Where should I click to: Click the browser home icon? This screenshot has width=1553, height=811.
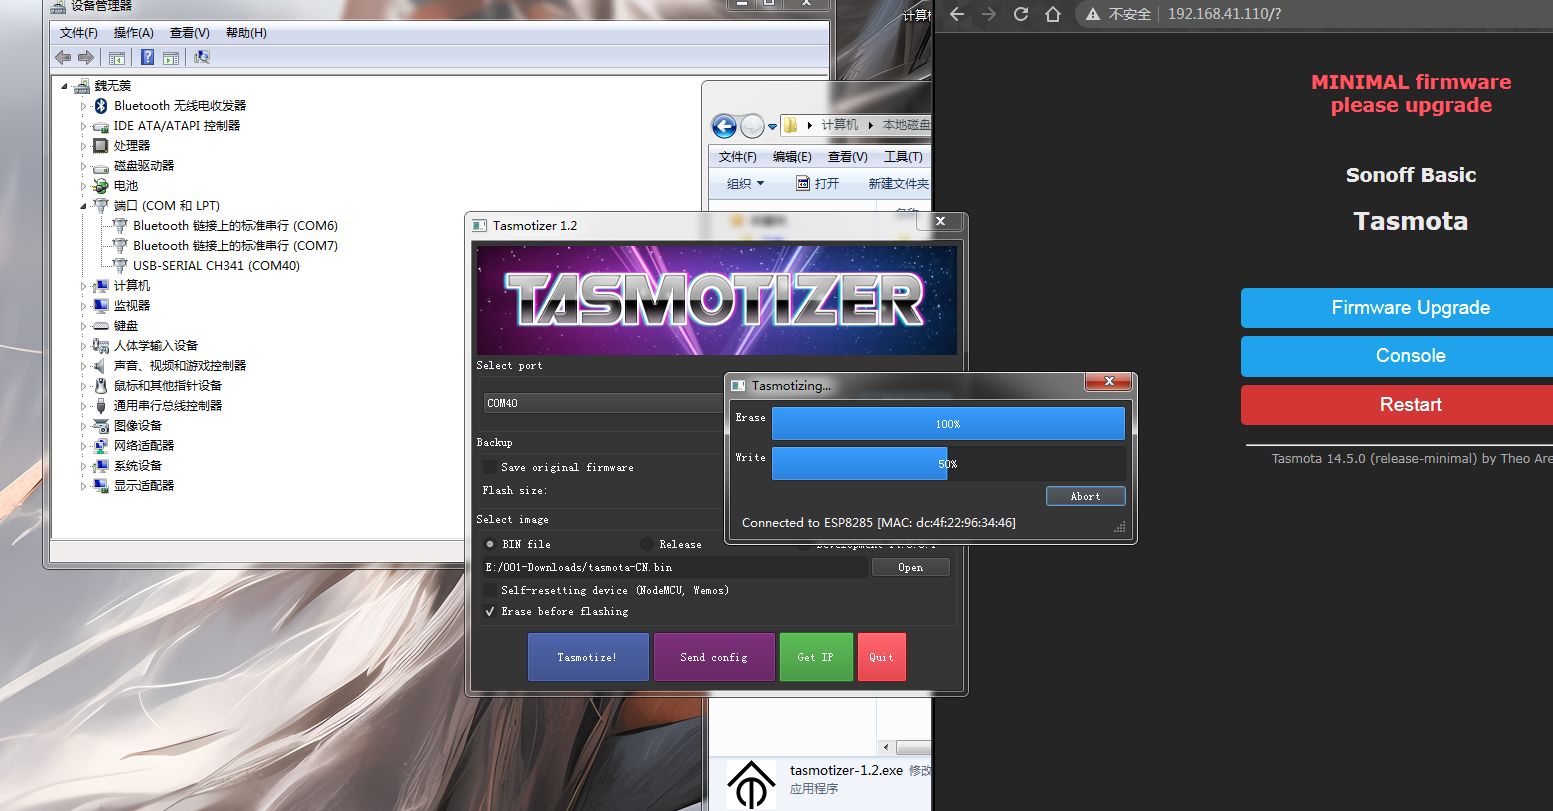click(x=1053, y=14)
